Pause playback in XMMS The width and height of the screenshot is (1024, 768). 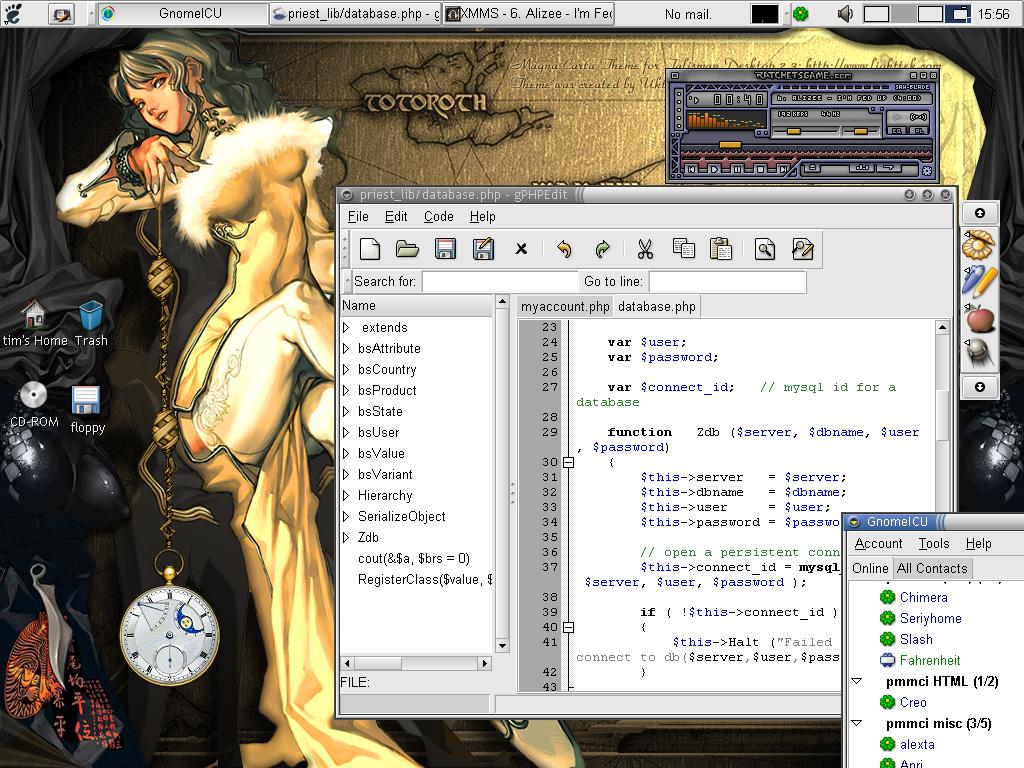[737, 170]
